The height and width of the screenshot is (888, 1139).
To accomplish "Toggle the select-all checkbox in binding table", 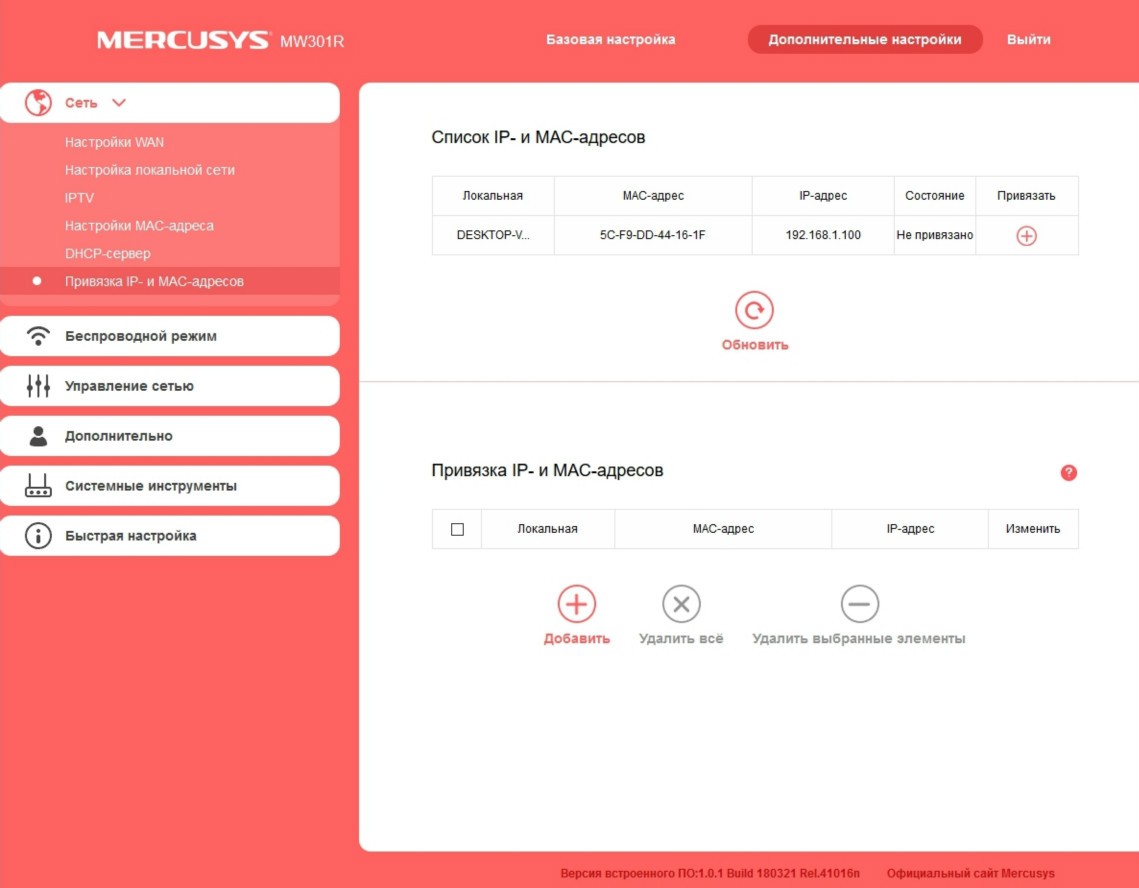I will pos(457,529).
